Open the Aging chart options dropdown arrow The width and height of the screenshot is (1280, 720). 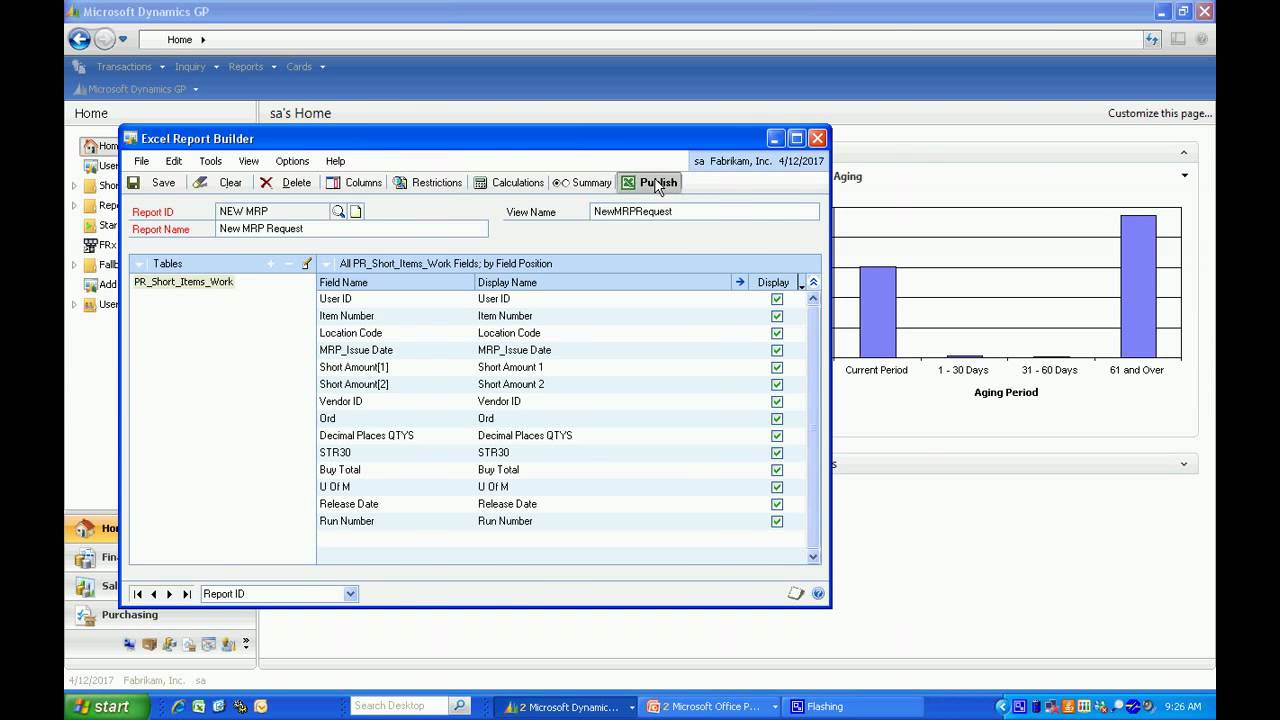click(x=1185, y=176)
